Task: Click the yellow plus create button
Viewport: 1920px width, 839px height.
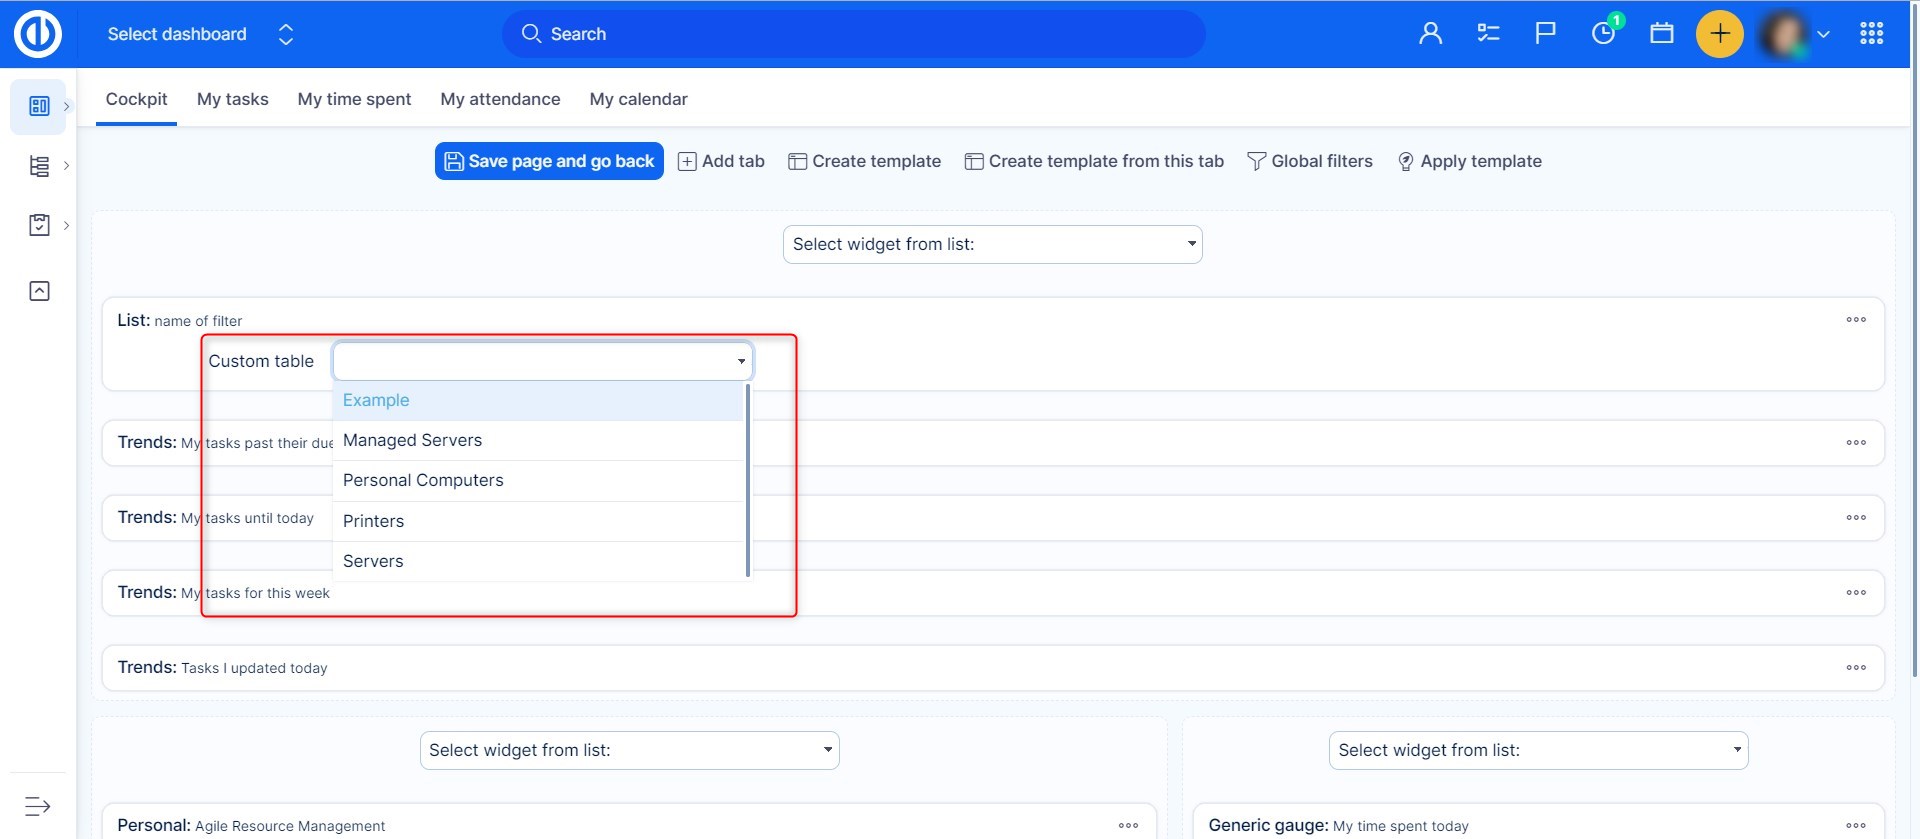Action: click(1719, 34)
